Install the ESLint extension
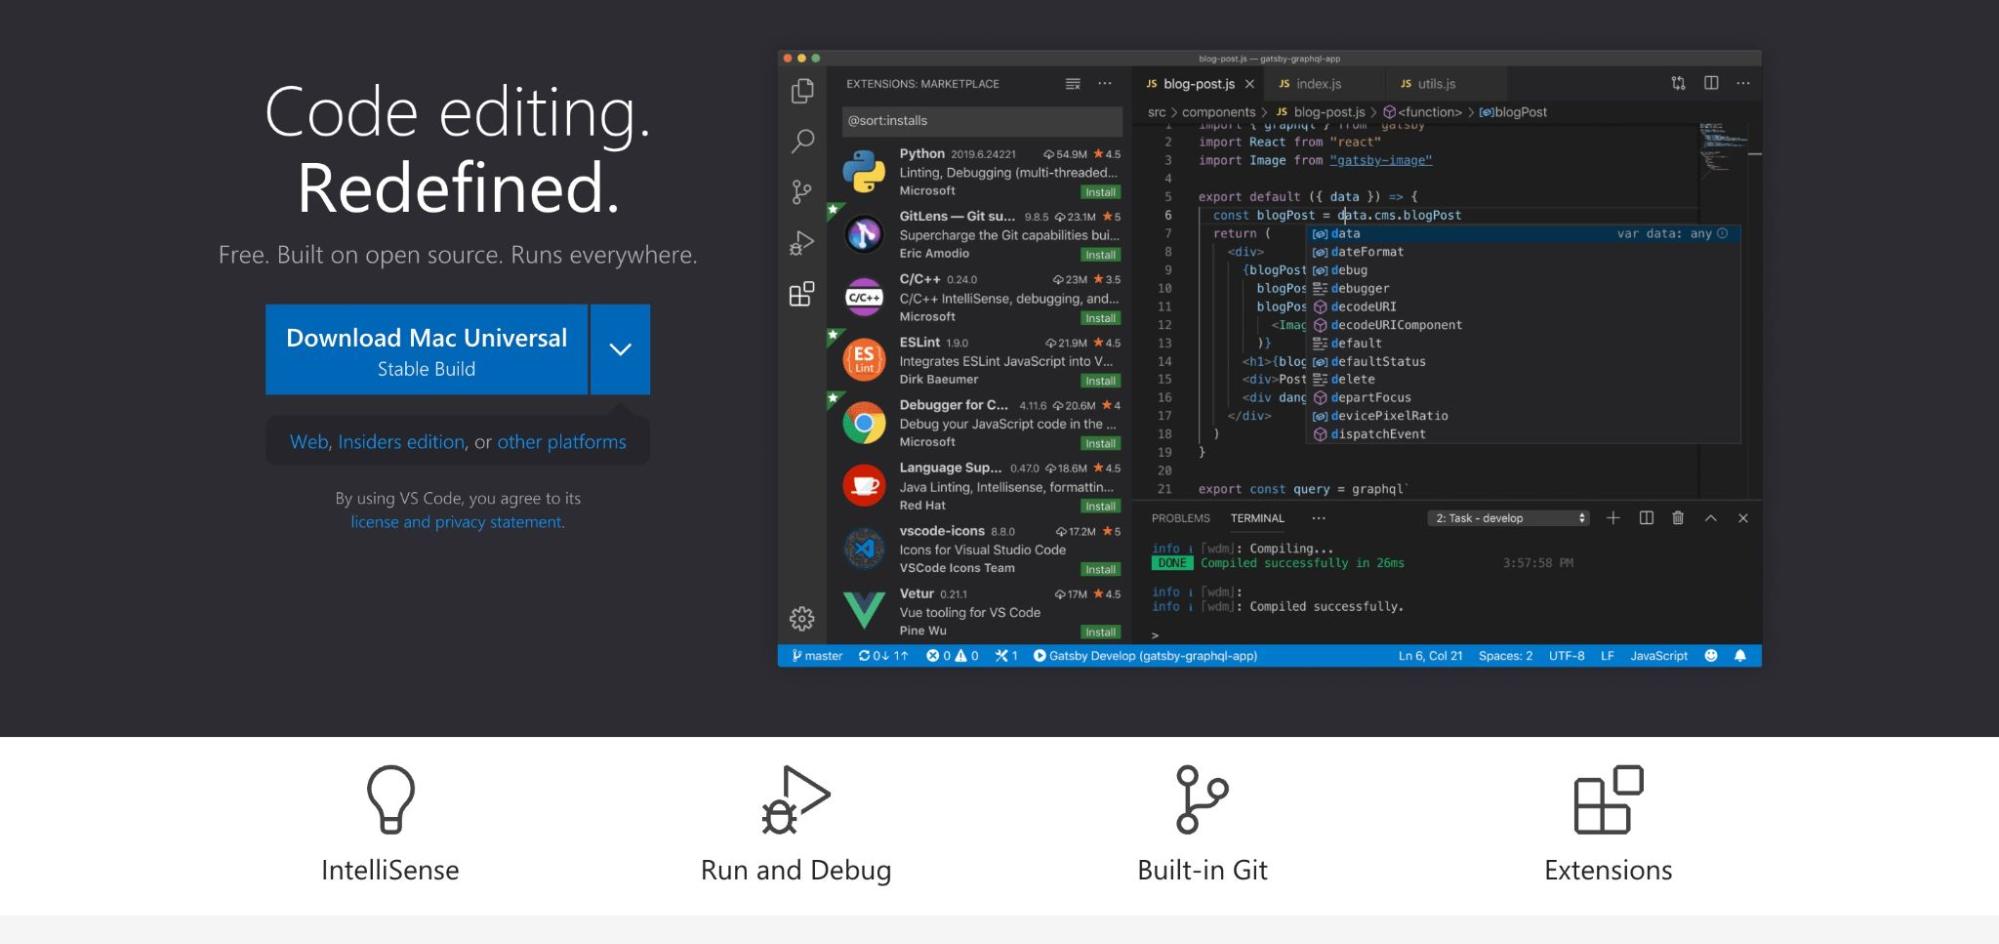 point(1101,381)
